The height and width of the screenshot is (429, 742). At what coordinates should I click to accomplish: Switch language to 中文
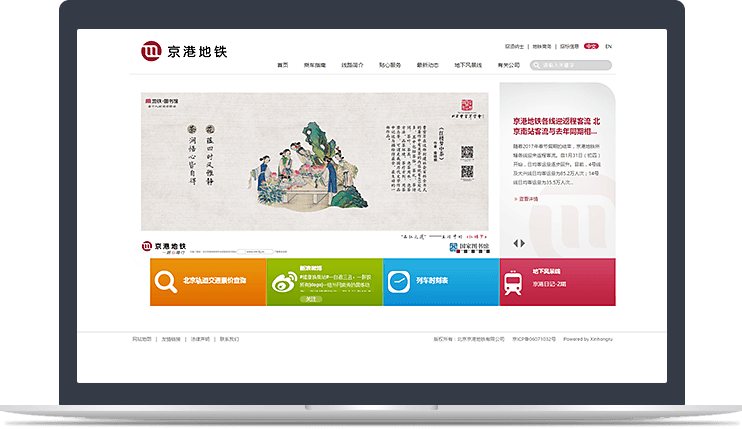tap(591, 46)
